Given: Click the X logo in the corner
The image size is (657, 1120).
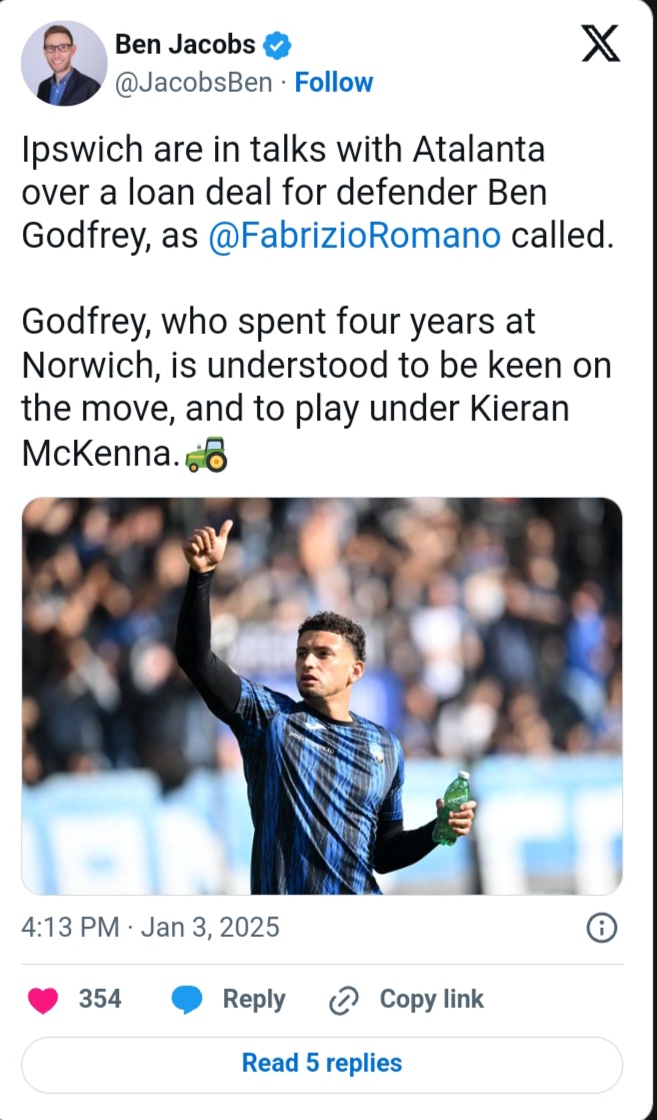Looking at the screenshot, I should point(600,45).
